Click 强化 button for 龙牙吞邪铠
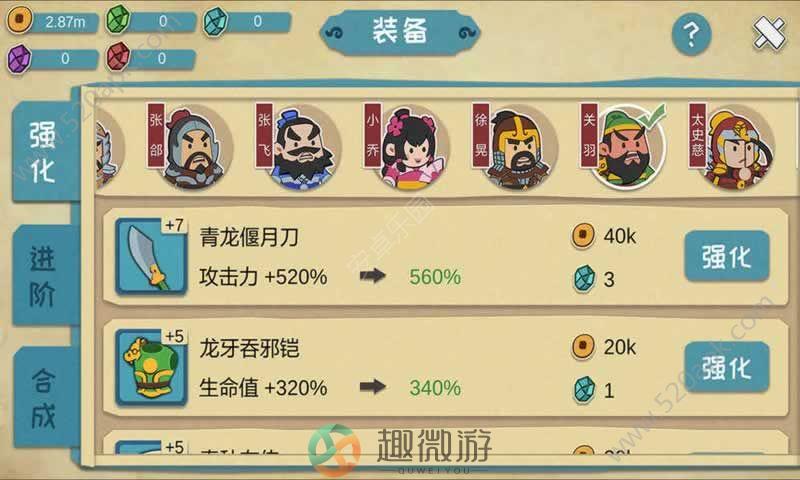Viewport: 800px width, 480px height. [x=727, y=367]
